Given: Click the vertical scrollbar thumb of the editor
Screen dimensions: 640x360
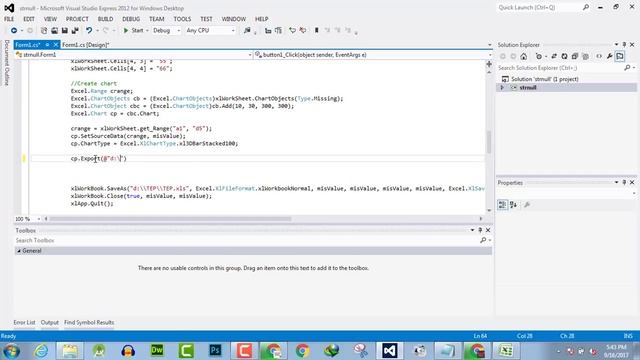Looking at the screenshot, I should click(x=489, y=142).
